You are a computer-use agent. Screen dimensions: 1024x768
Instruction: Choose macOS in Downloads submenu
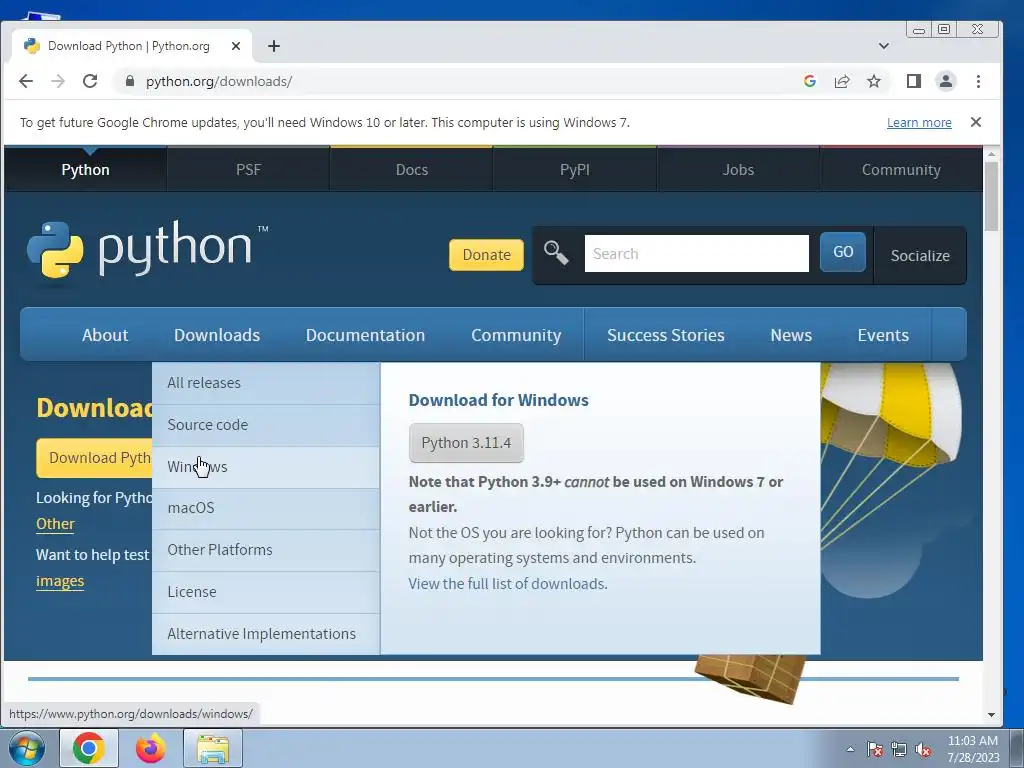click(266, 508)
